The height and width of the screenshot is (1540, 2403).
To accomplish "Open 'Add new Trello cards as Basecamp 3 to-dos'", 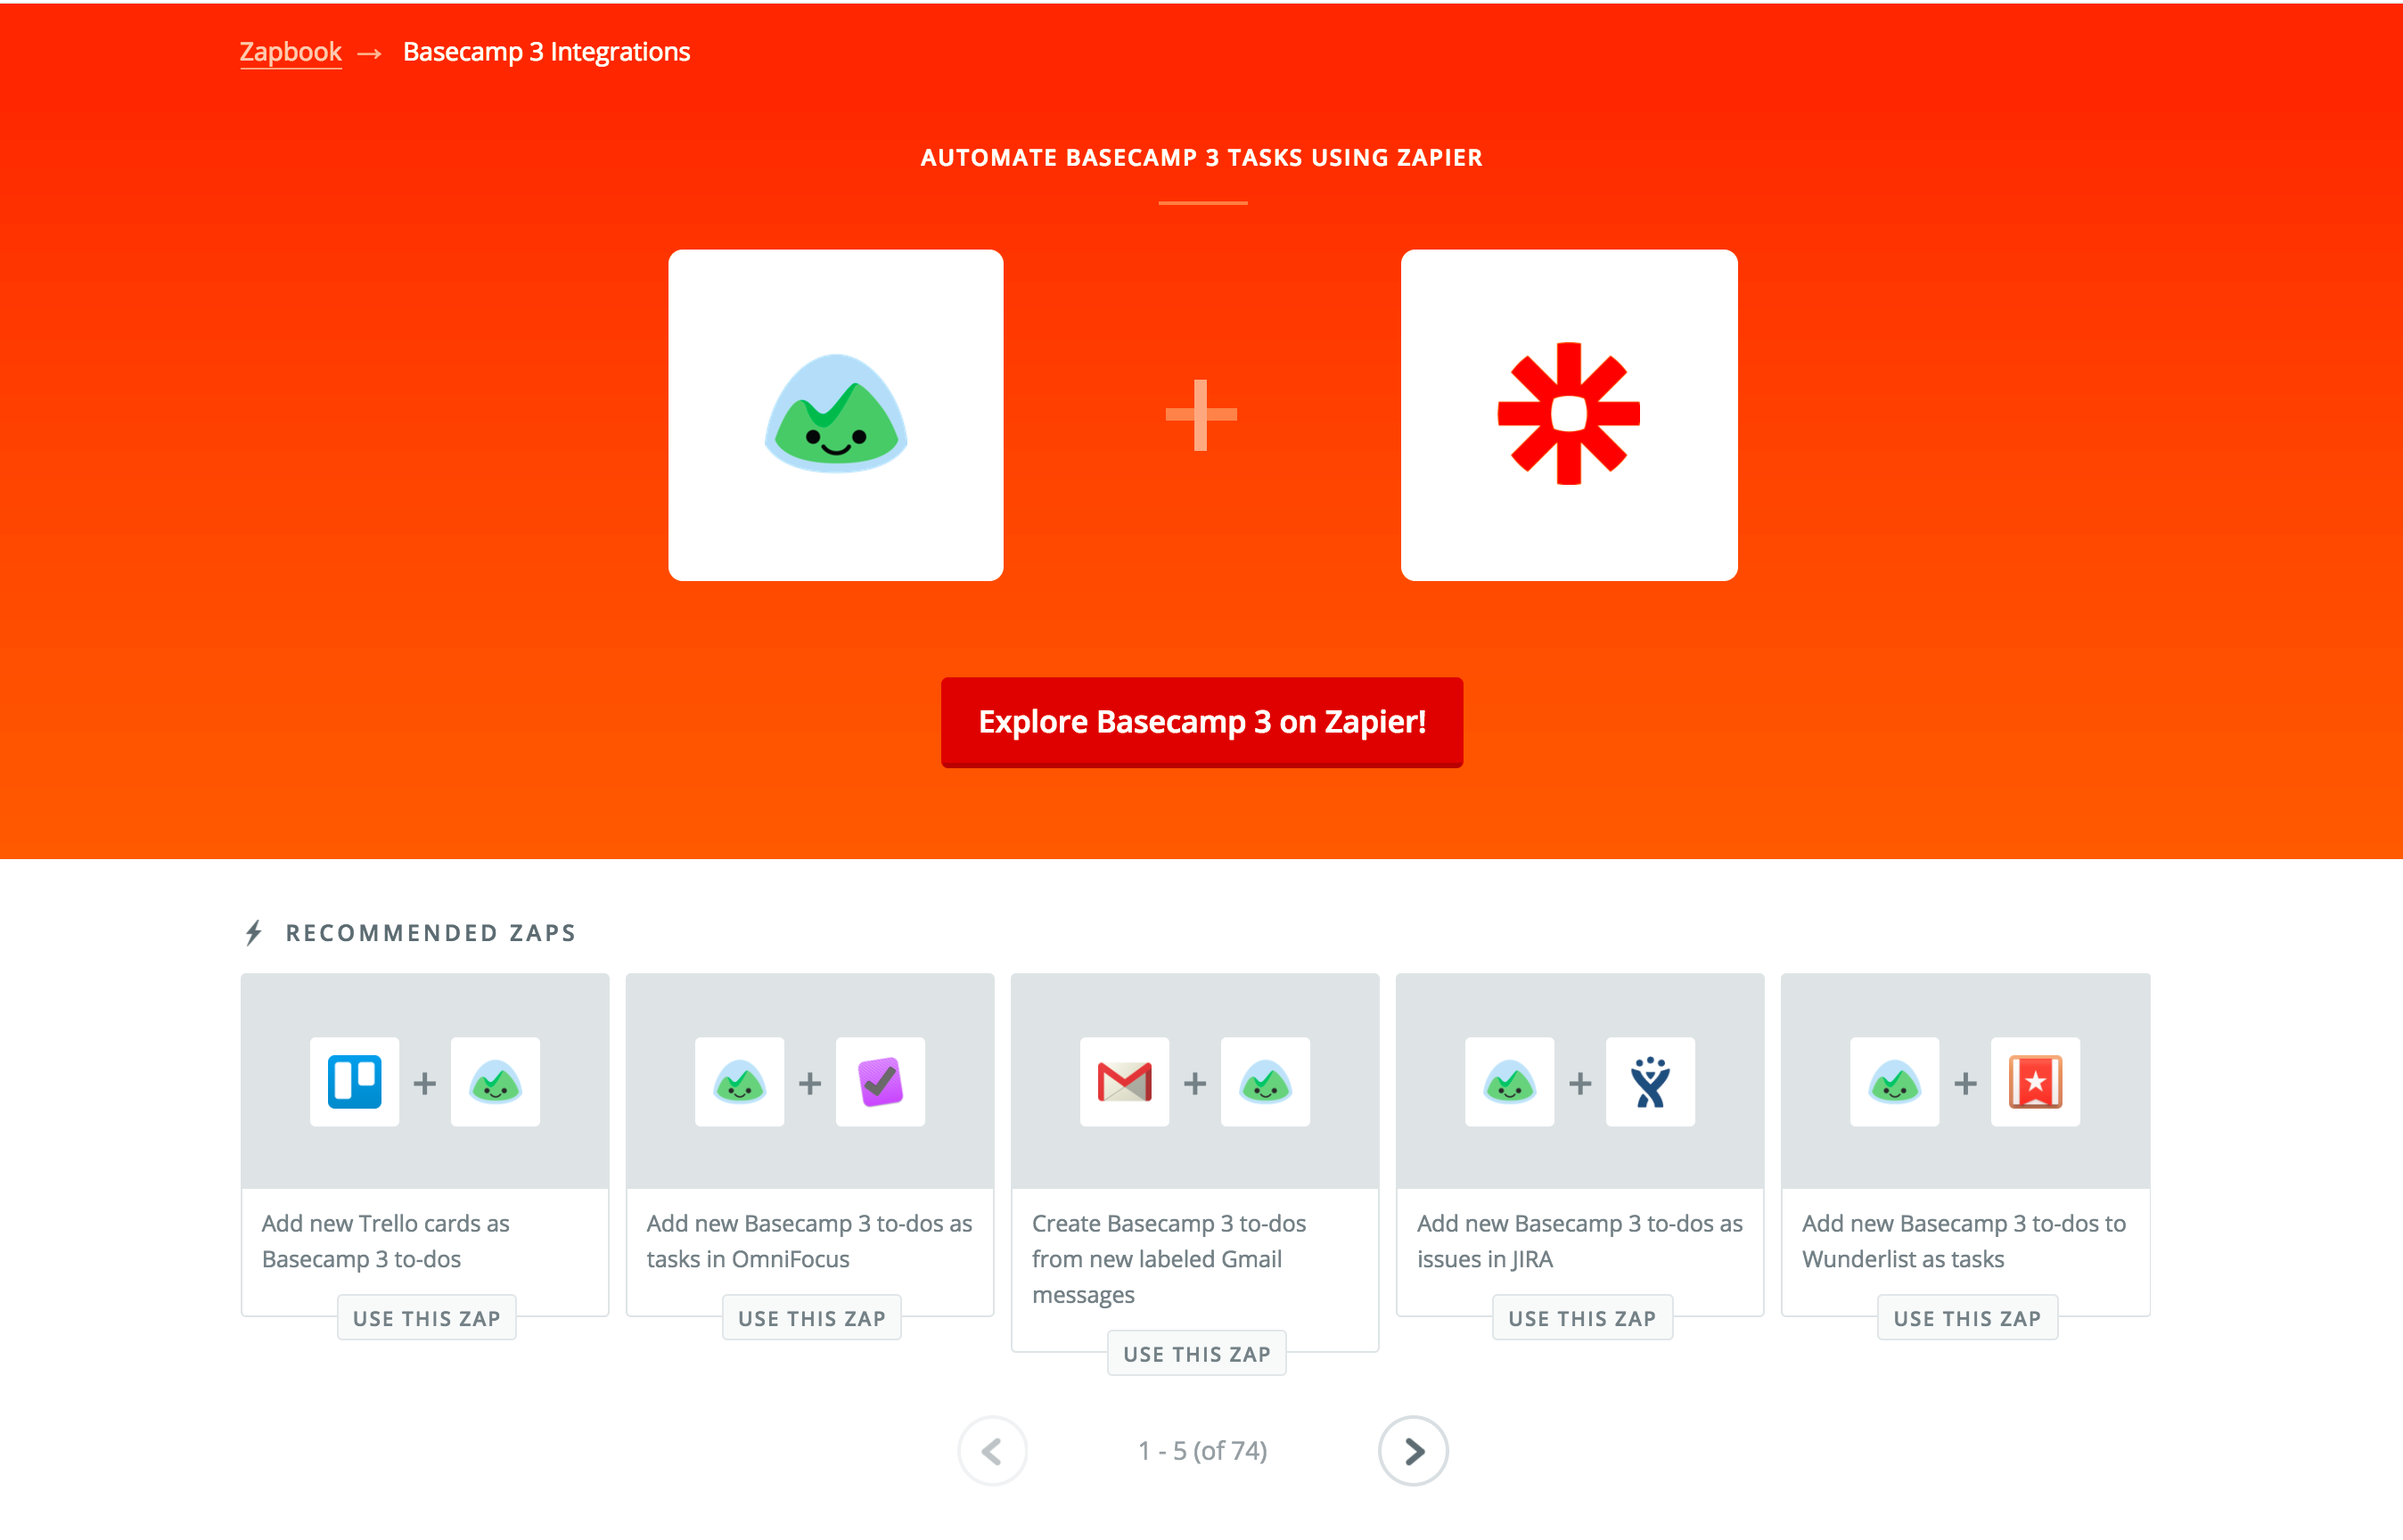I will tap(385, 1241).
